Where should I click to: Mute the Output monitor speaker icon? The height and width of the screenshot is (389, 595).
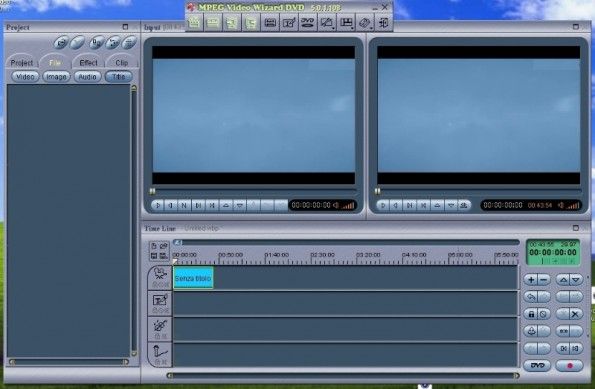pyautogui.click(x=561, y=205)
